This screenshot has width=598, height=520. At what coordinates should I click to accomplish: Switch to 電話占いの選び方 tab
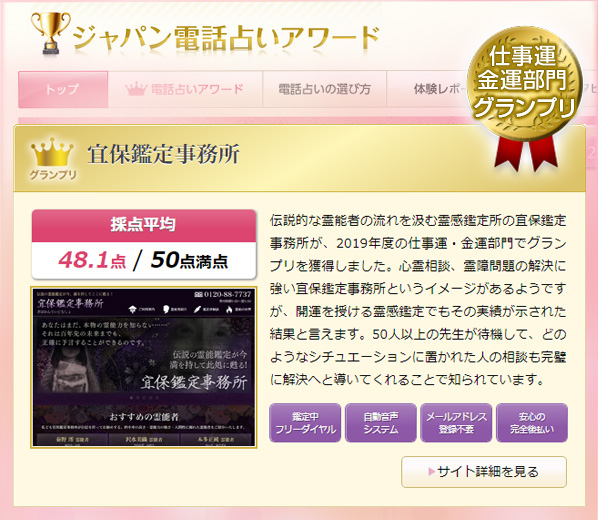[x=324, y=89]
